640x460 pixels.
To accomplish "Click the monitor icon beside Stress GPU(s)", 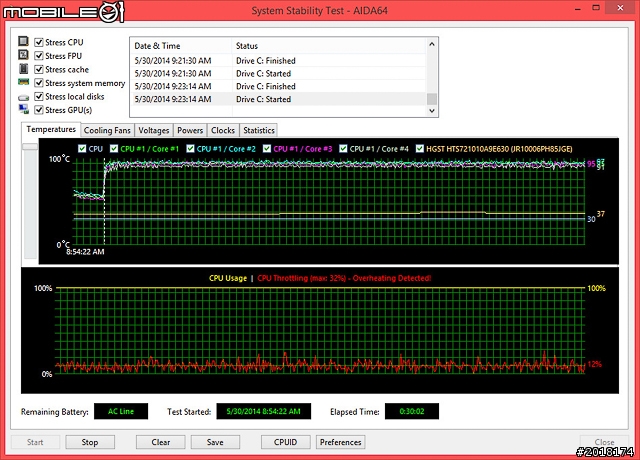I will pyautogui.click(x=23, y=109).
